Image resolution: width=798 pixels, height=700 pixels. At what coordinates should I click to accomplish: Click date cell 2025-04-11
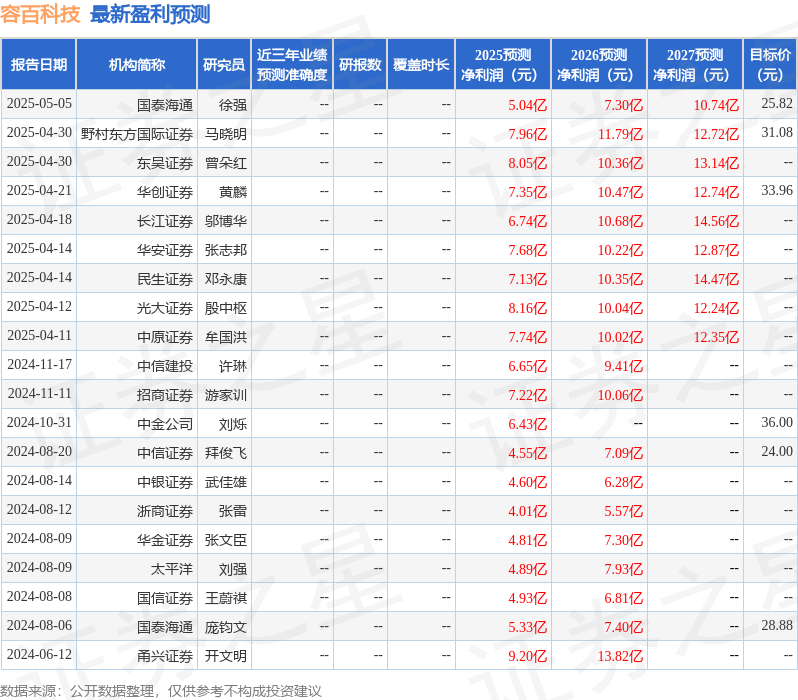tap(39, 335)
